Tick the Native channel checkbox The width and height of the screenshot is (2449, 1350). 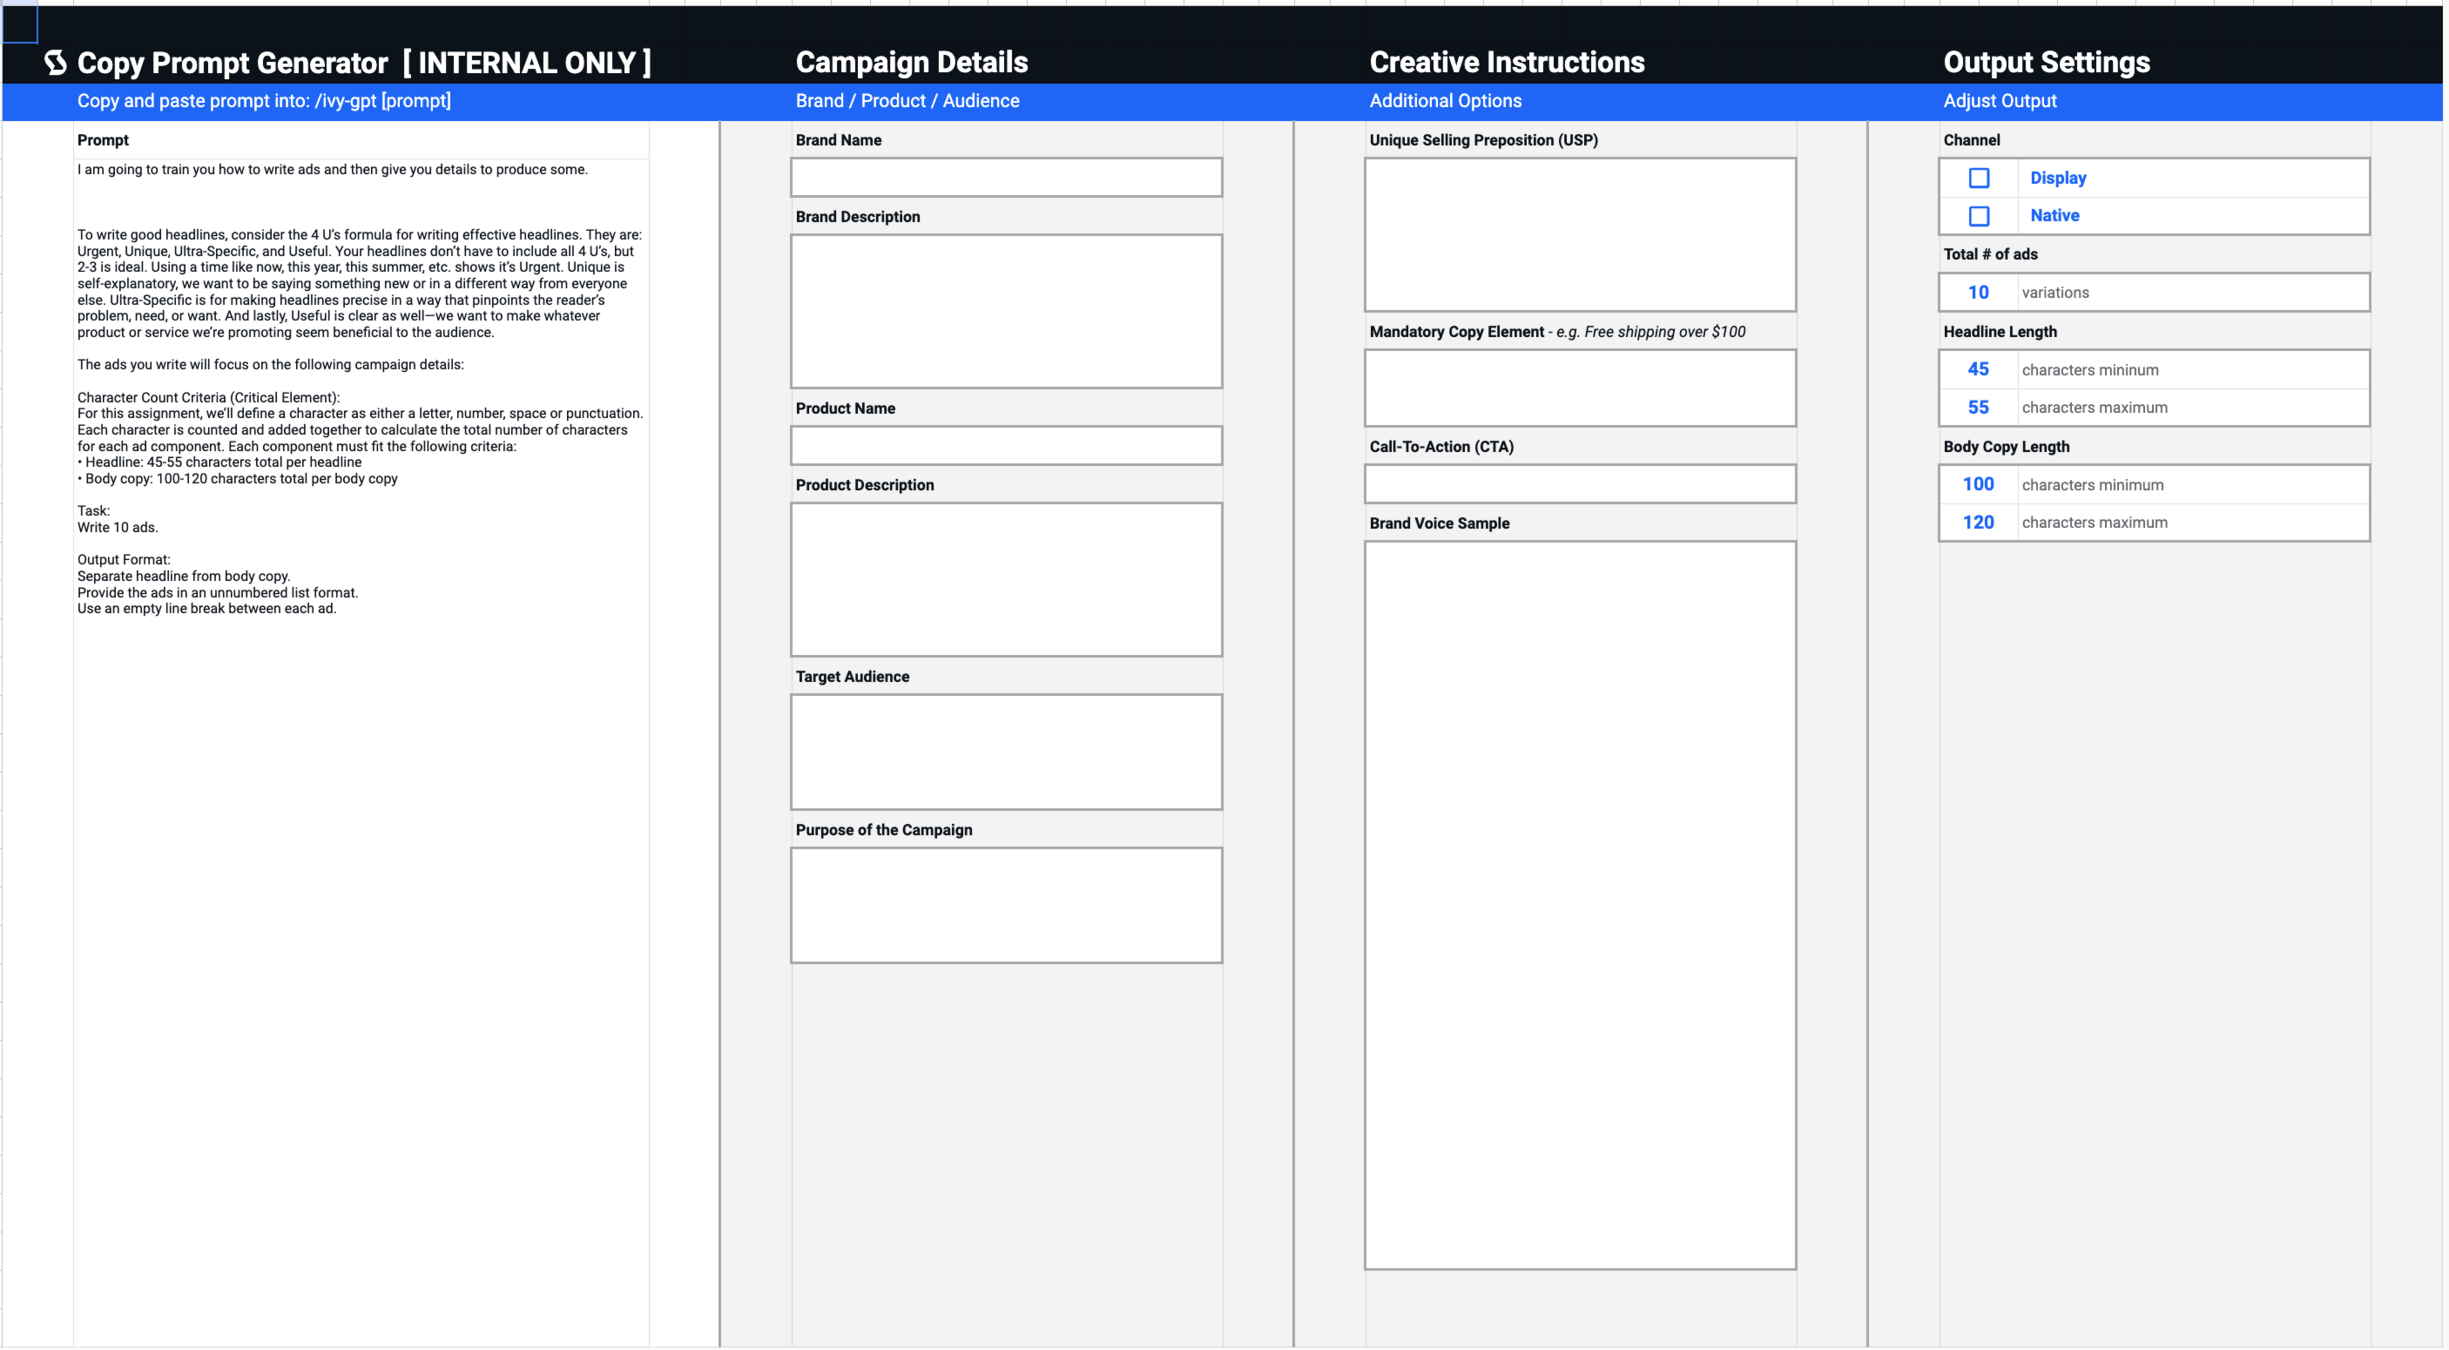point(1978,216)
